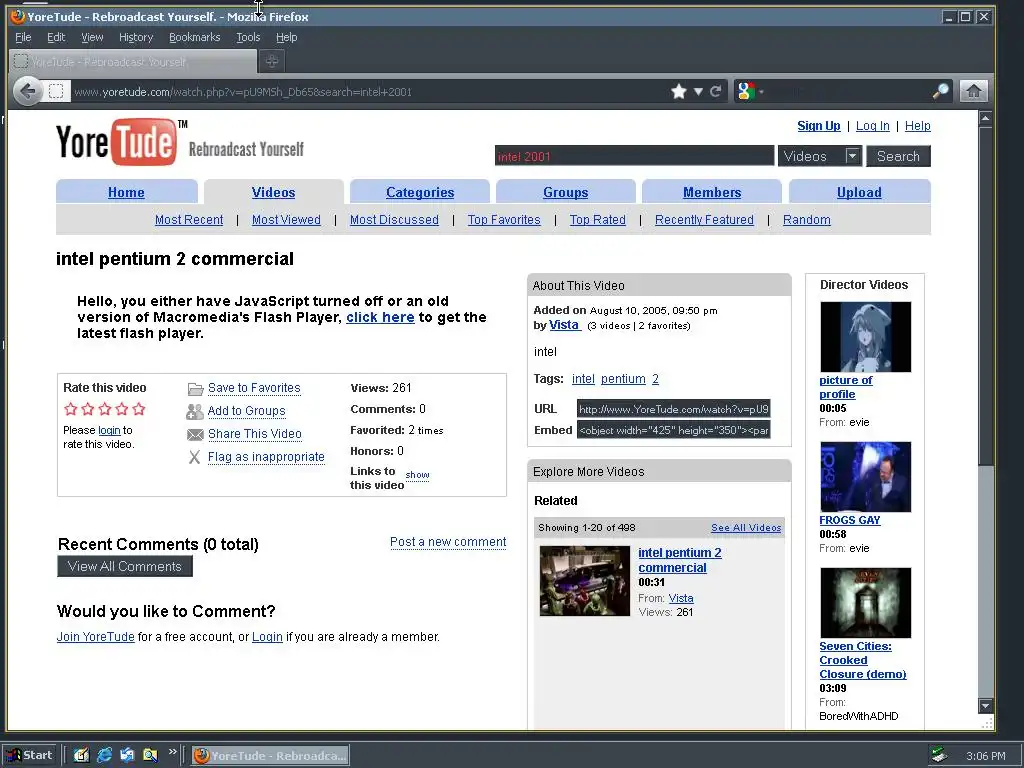This screenshot has width=1024, height=768.
Task: Click the Save to Favorites folder icon
Action: pyautogui.click(x=195, y=389)
